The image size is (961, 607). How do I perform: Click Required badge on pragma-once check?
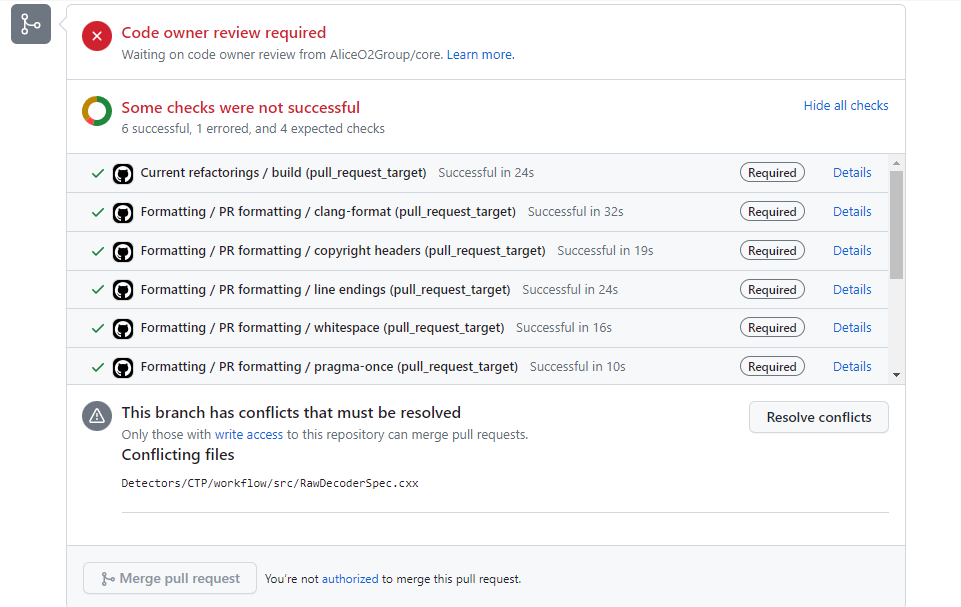pyautogui.click(x=772, y=367)
